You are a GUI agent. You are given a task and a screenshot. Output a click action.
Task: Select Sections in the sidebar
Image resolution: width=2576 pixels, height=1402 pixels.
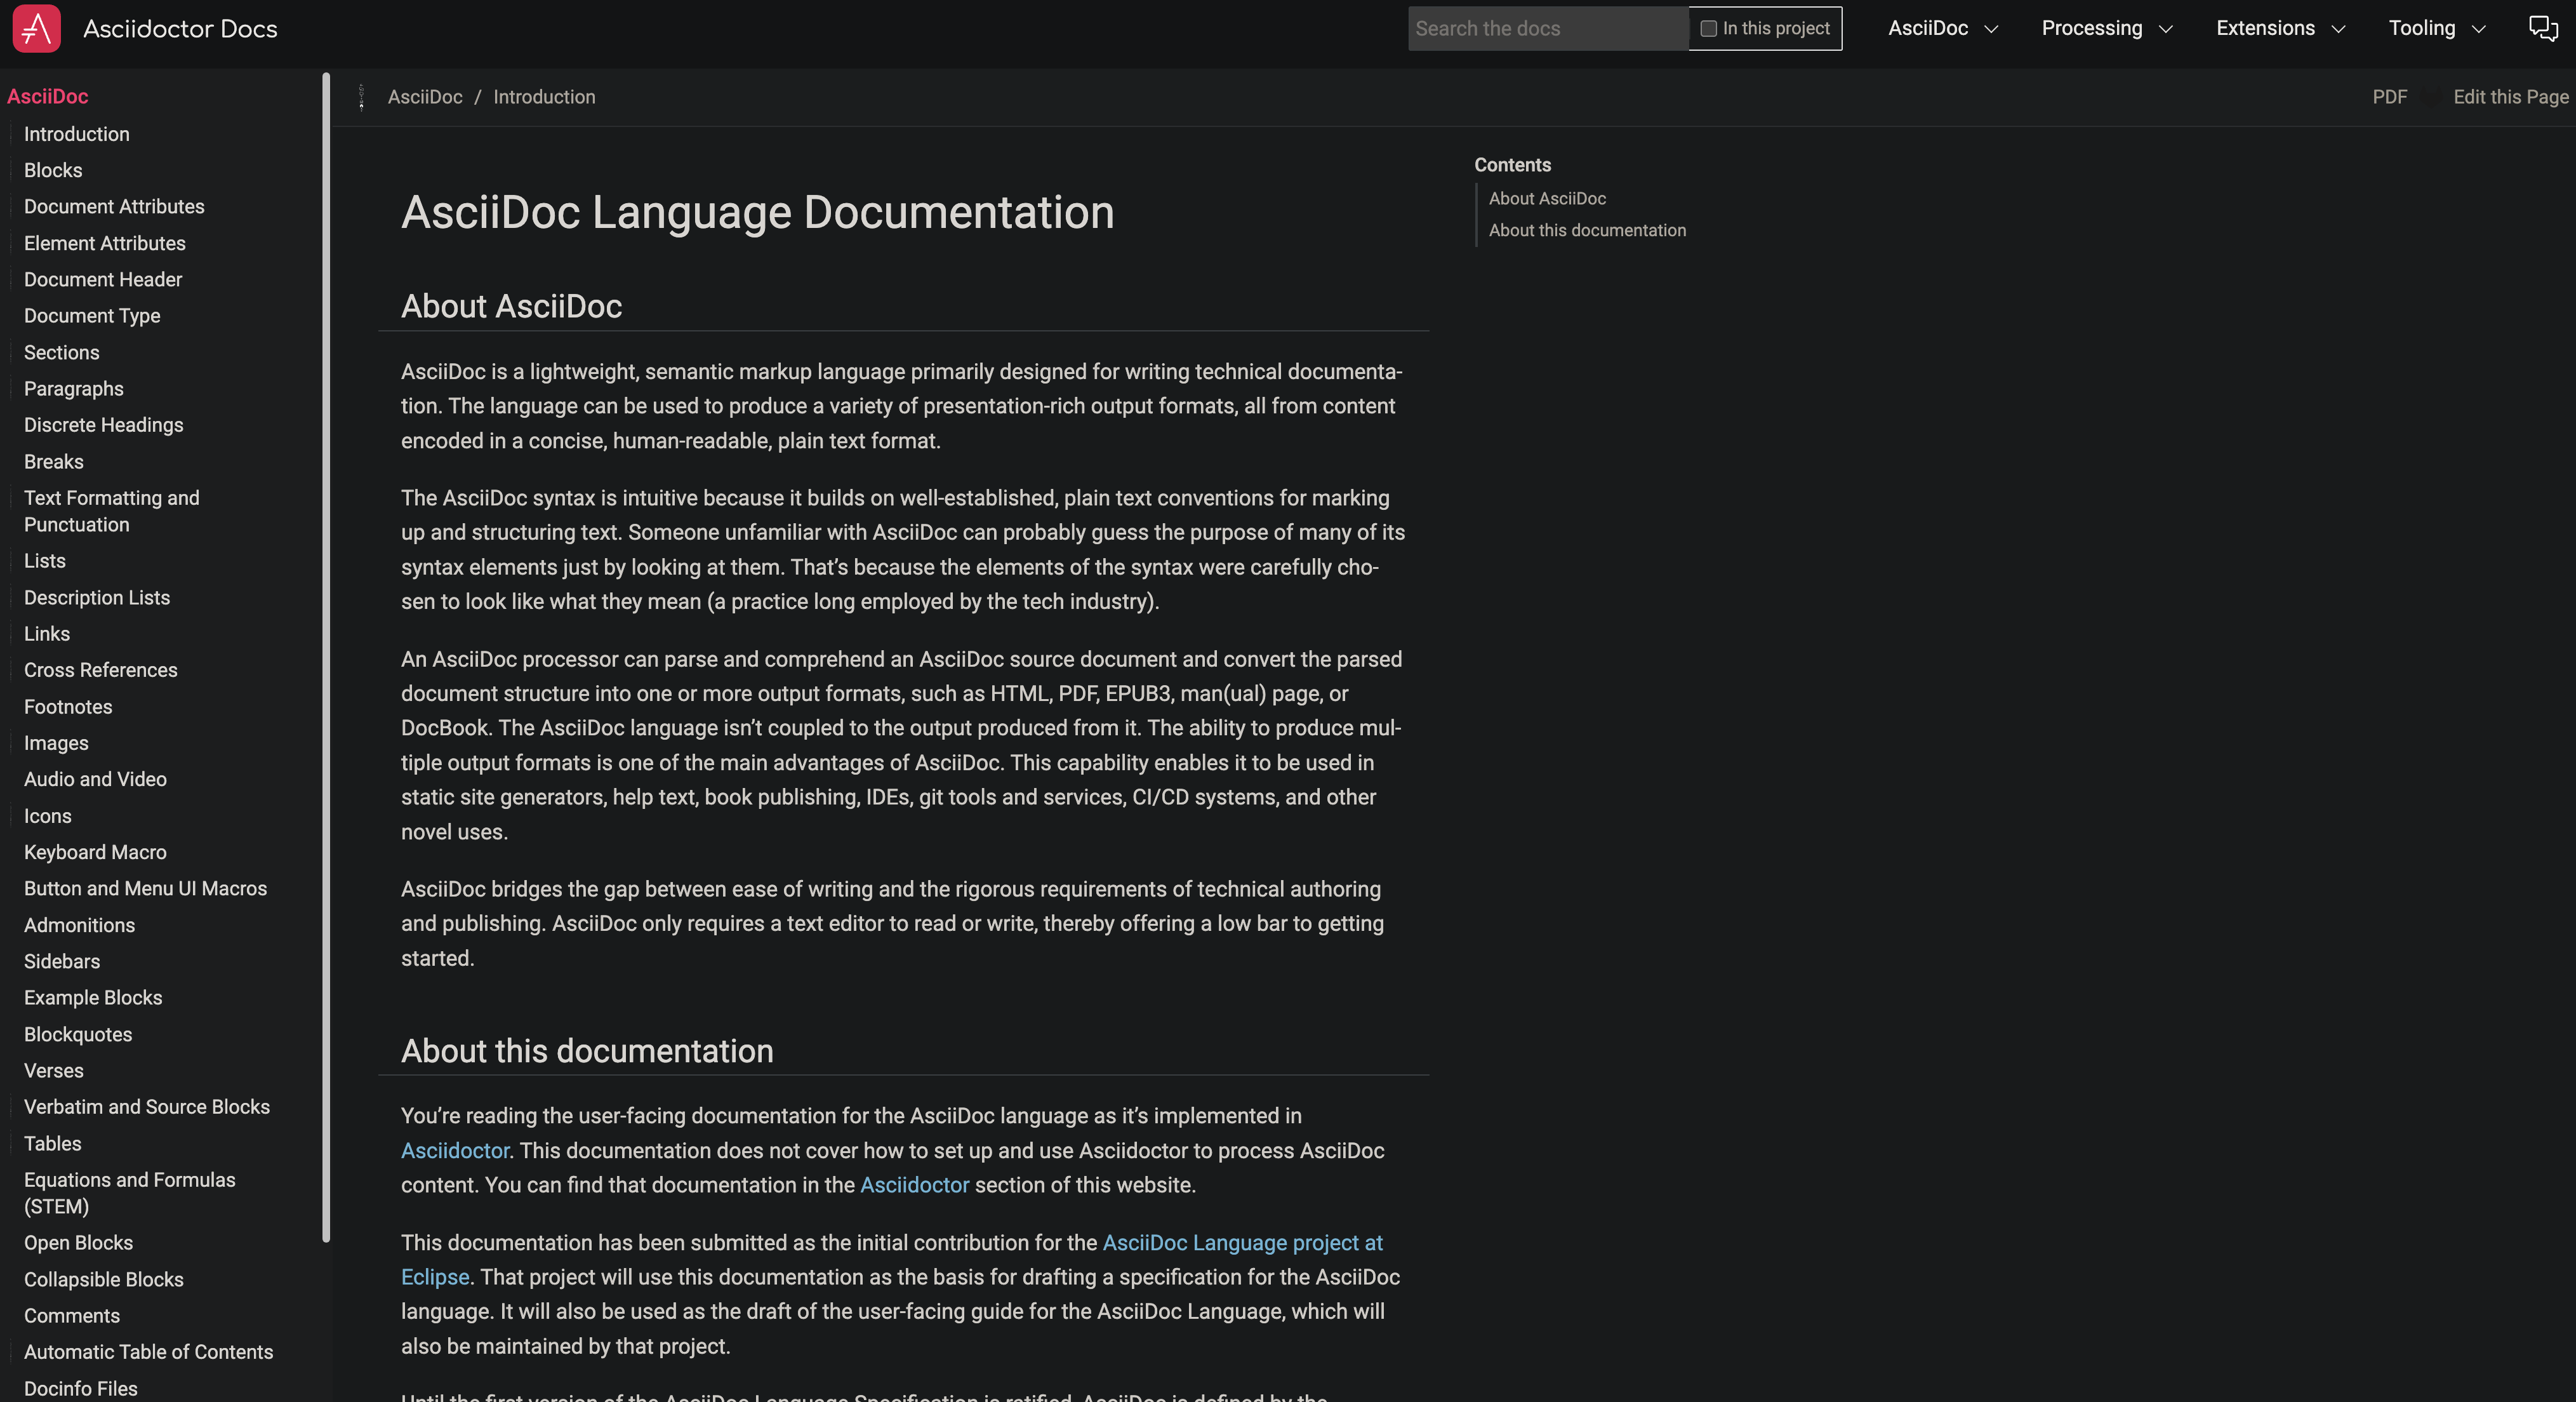(x=61, y=352)
